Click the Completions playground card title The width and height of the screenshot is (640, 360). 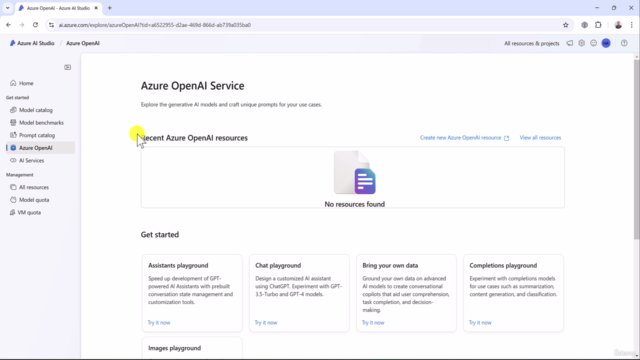point(503,265)
